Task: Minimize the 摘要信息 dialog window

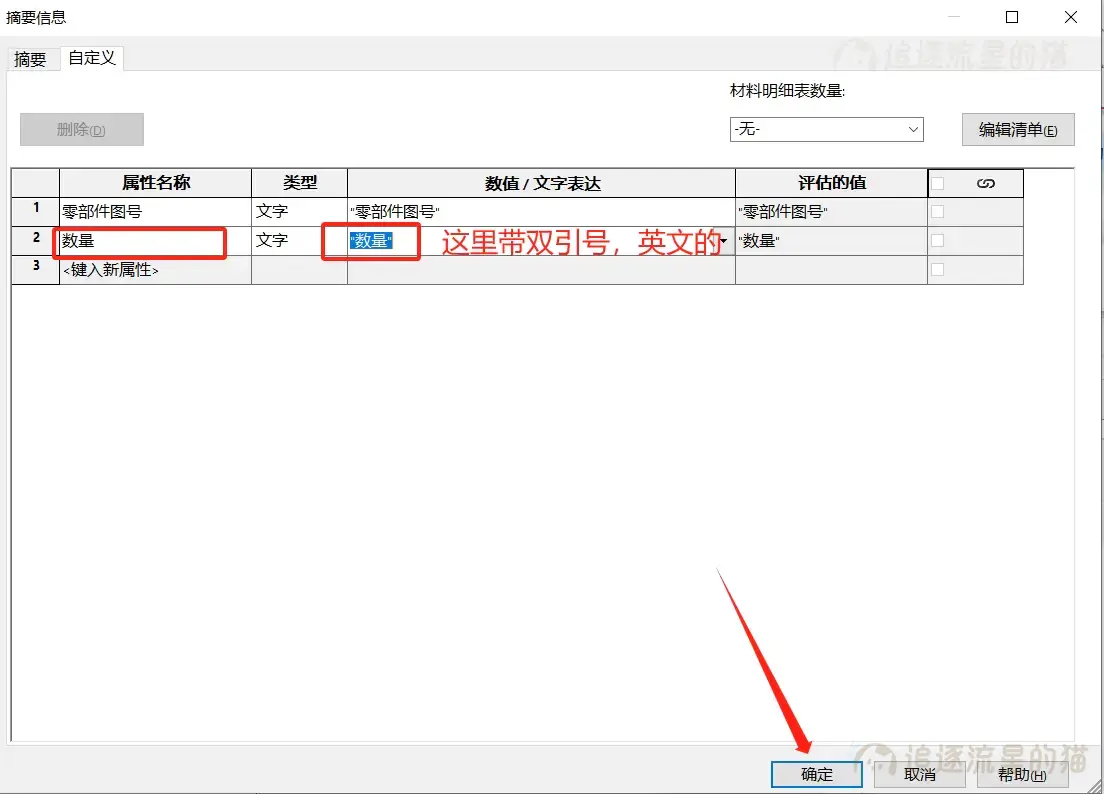Action: pos(955,17)
